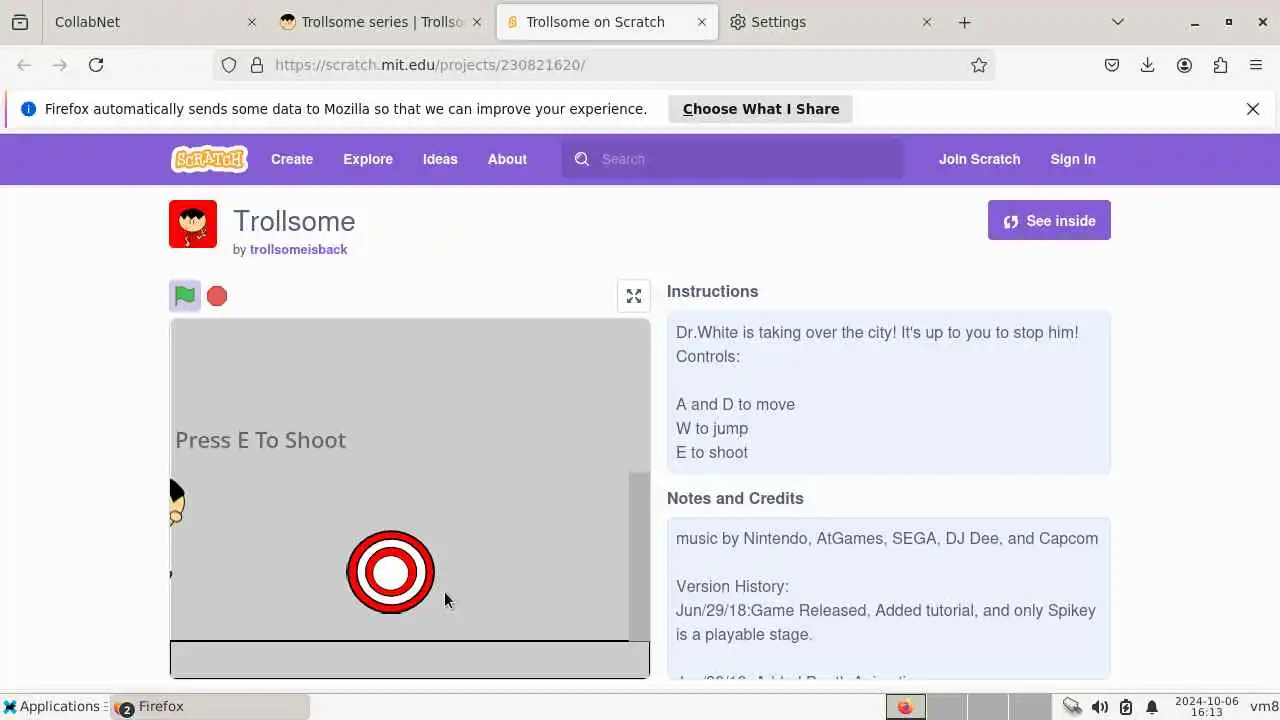The width and height of the screenshot is (1280, 720).
Task: Click the notification bell in system tray
Action: click(1152, 707)
